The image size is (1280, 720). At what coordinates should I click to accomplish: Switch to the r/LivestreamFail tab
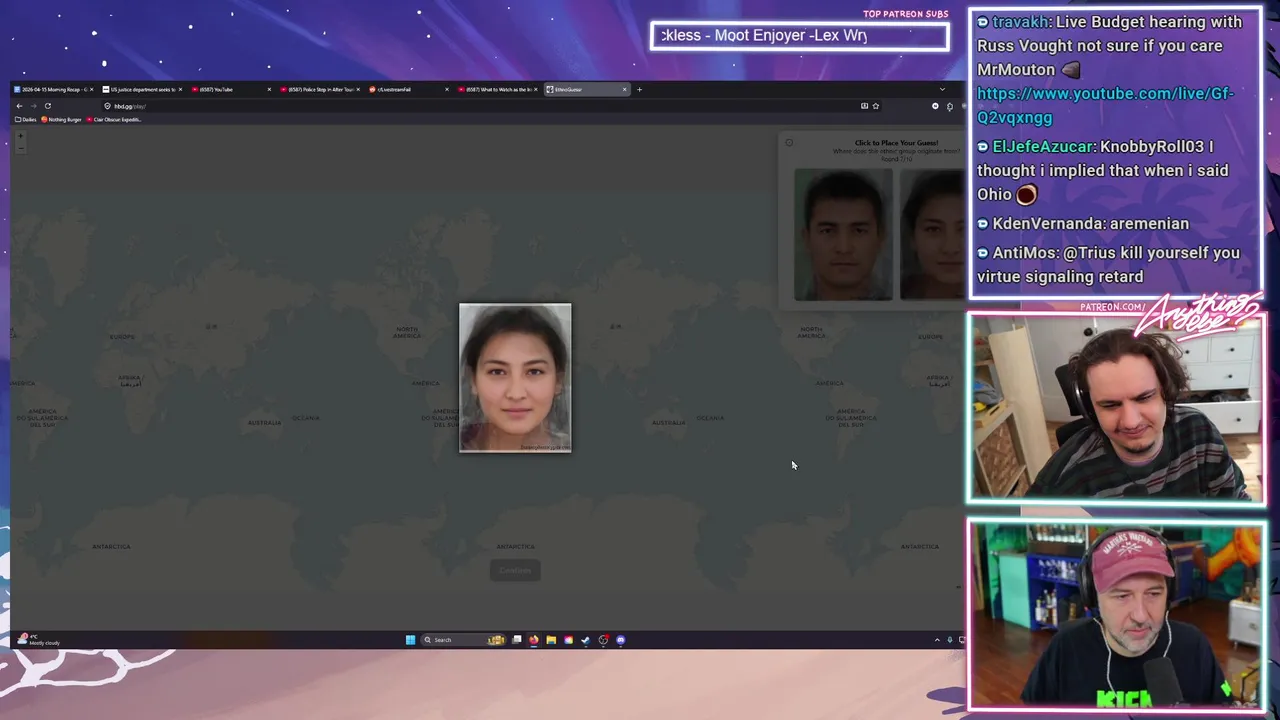tap(410, 89)
